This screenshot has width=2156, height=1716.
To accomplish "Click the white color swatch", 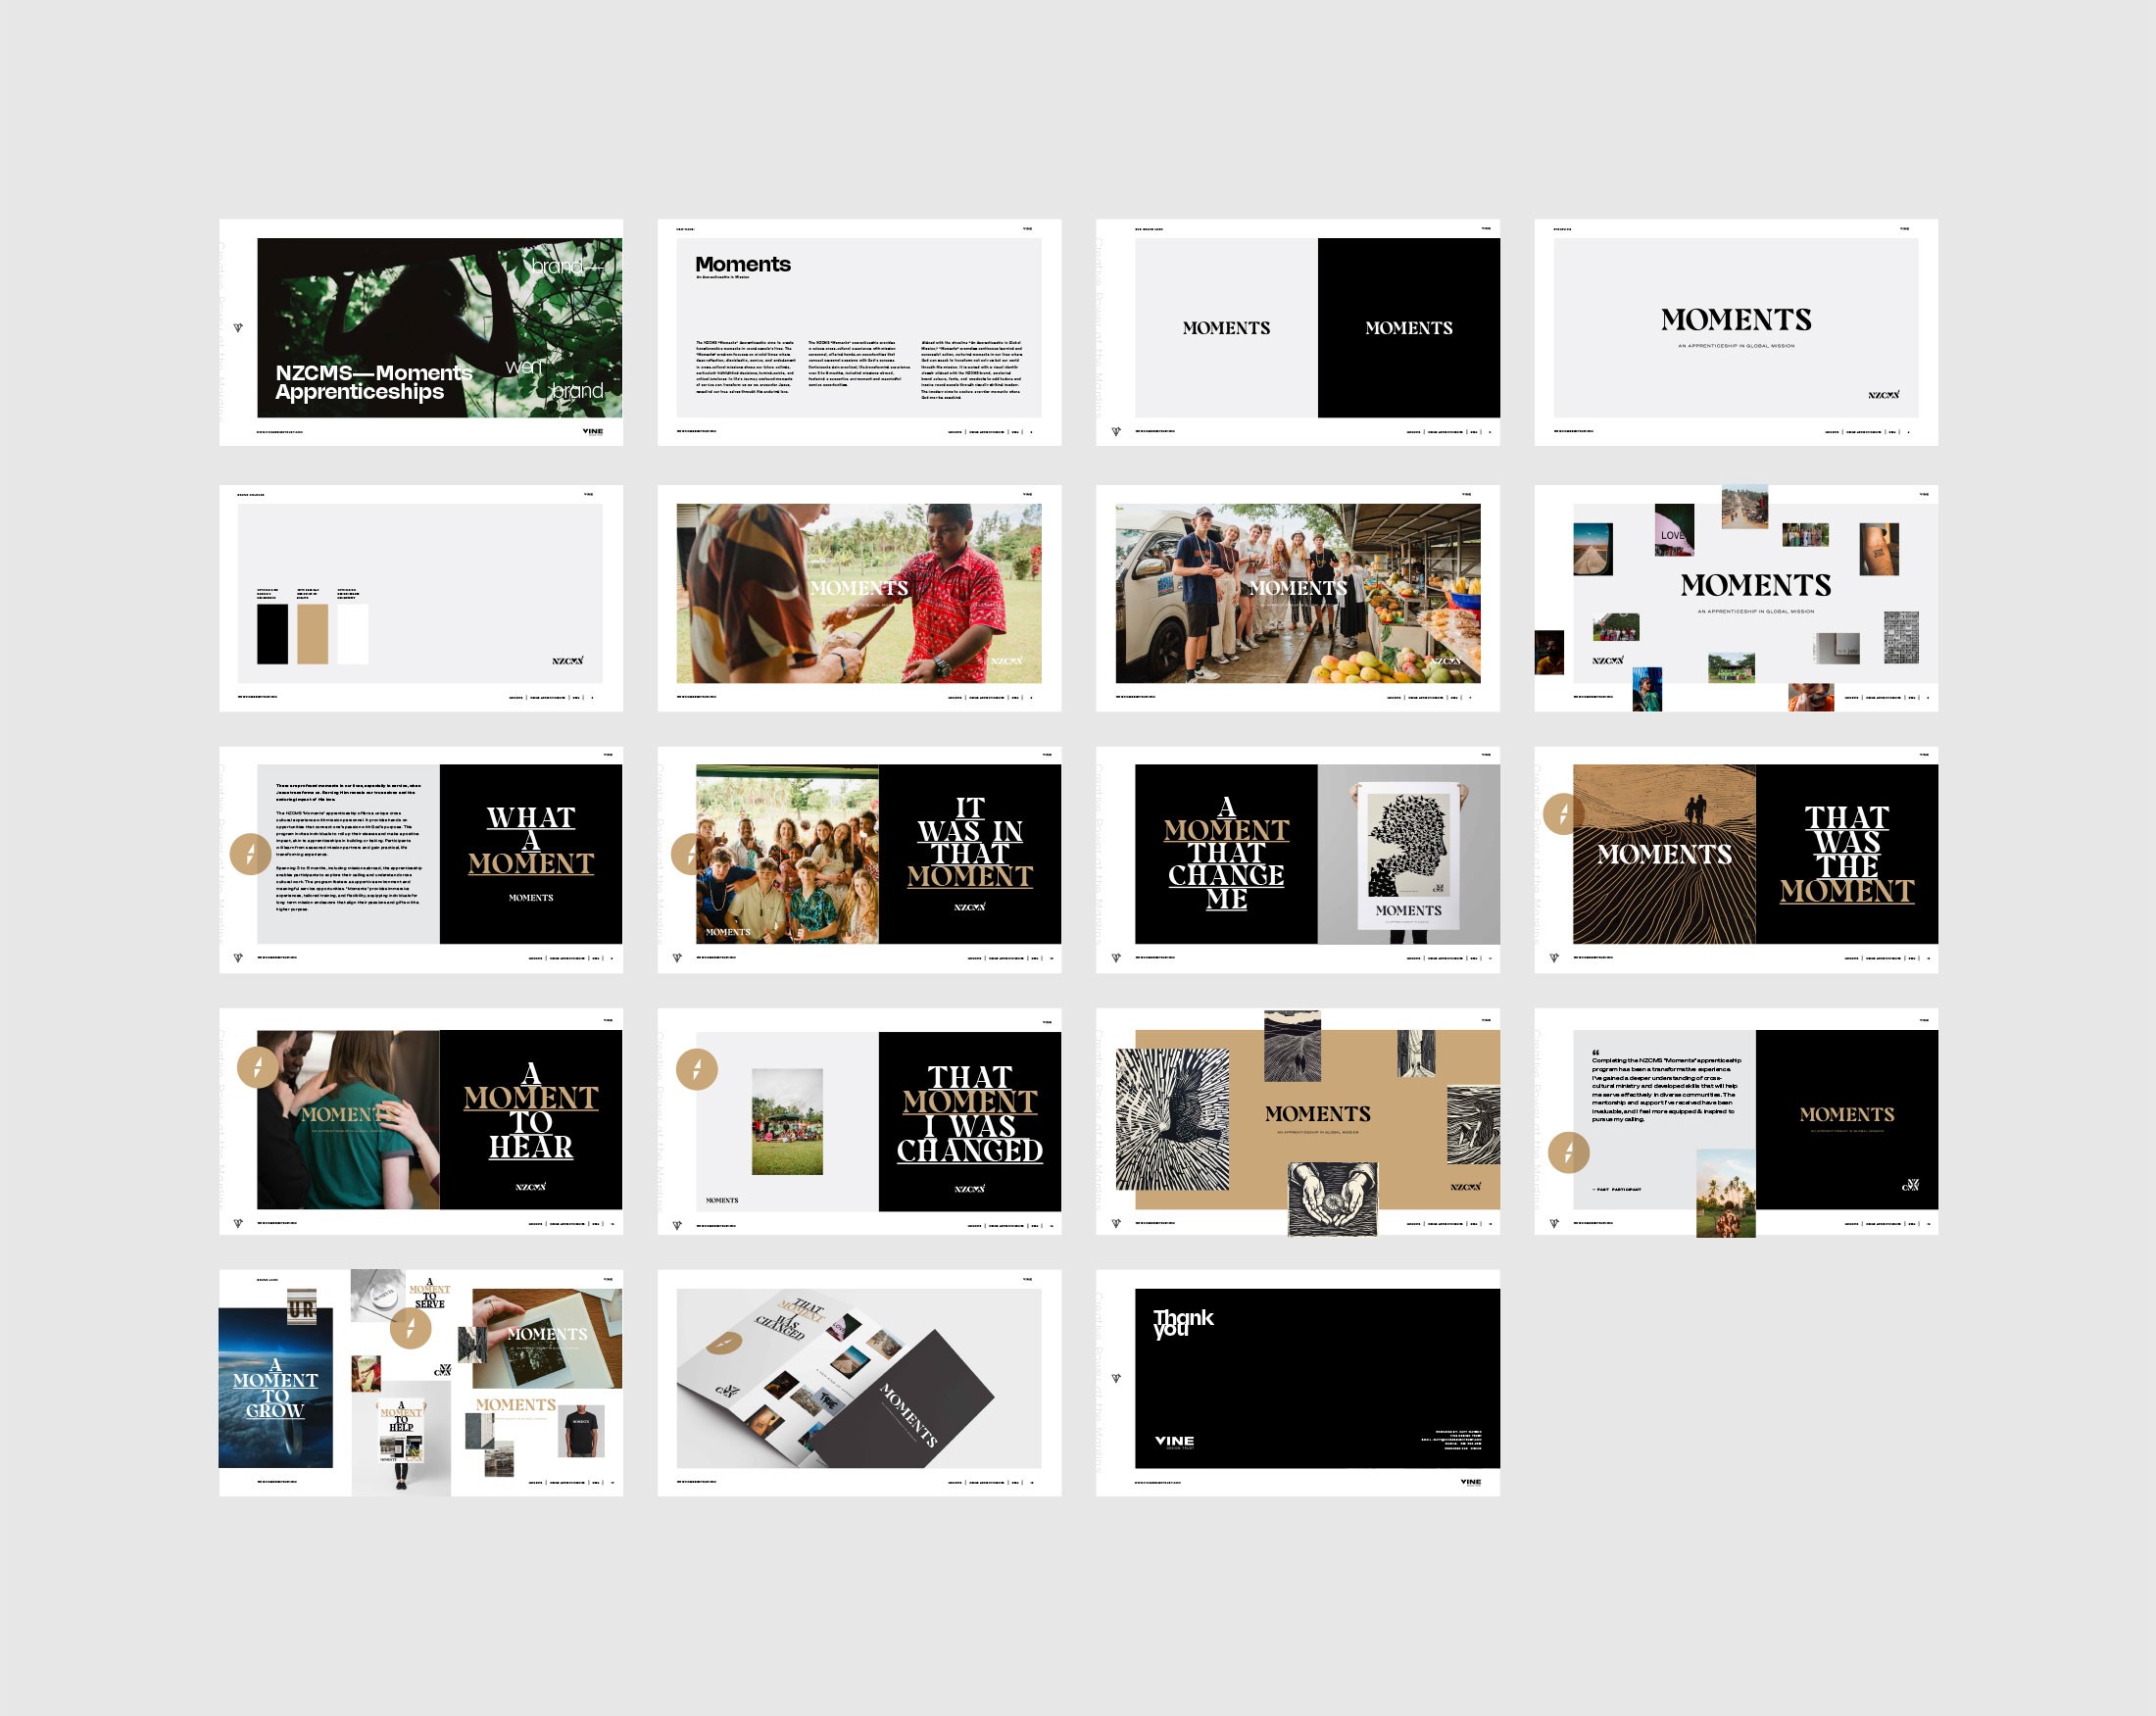I will click(x=353, y=633).
